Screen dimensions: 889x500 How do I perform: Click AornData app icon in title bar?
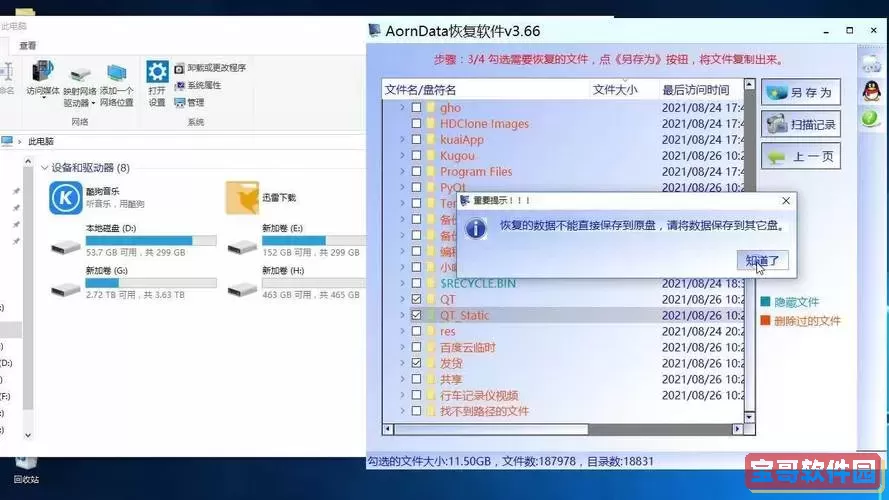click(x=374, y=31)
